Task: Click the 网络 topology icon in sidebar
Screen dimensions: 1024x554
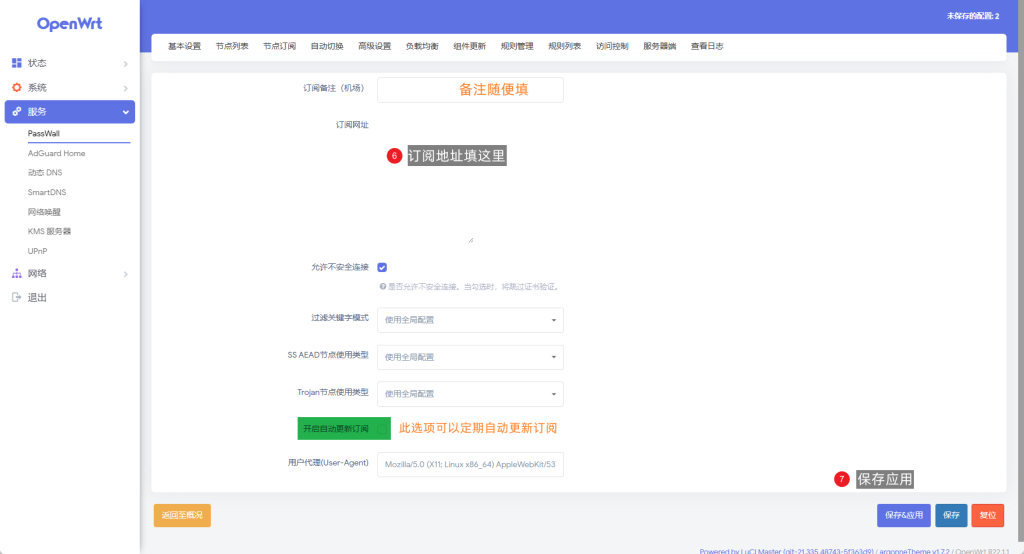Action: click(17, 273)
